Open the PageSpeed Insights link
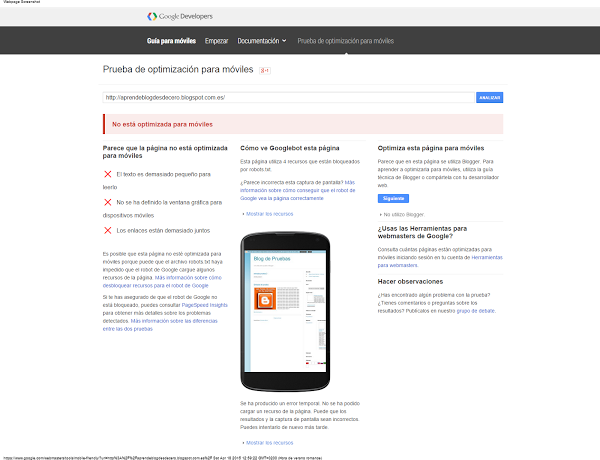Image resolution: width=600 pixels, height=460 pixels. 205,305
